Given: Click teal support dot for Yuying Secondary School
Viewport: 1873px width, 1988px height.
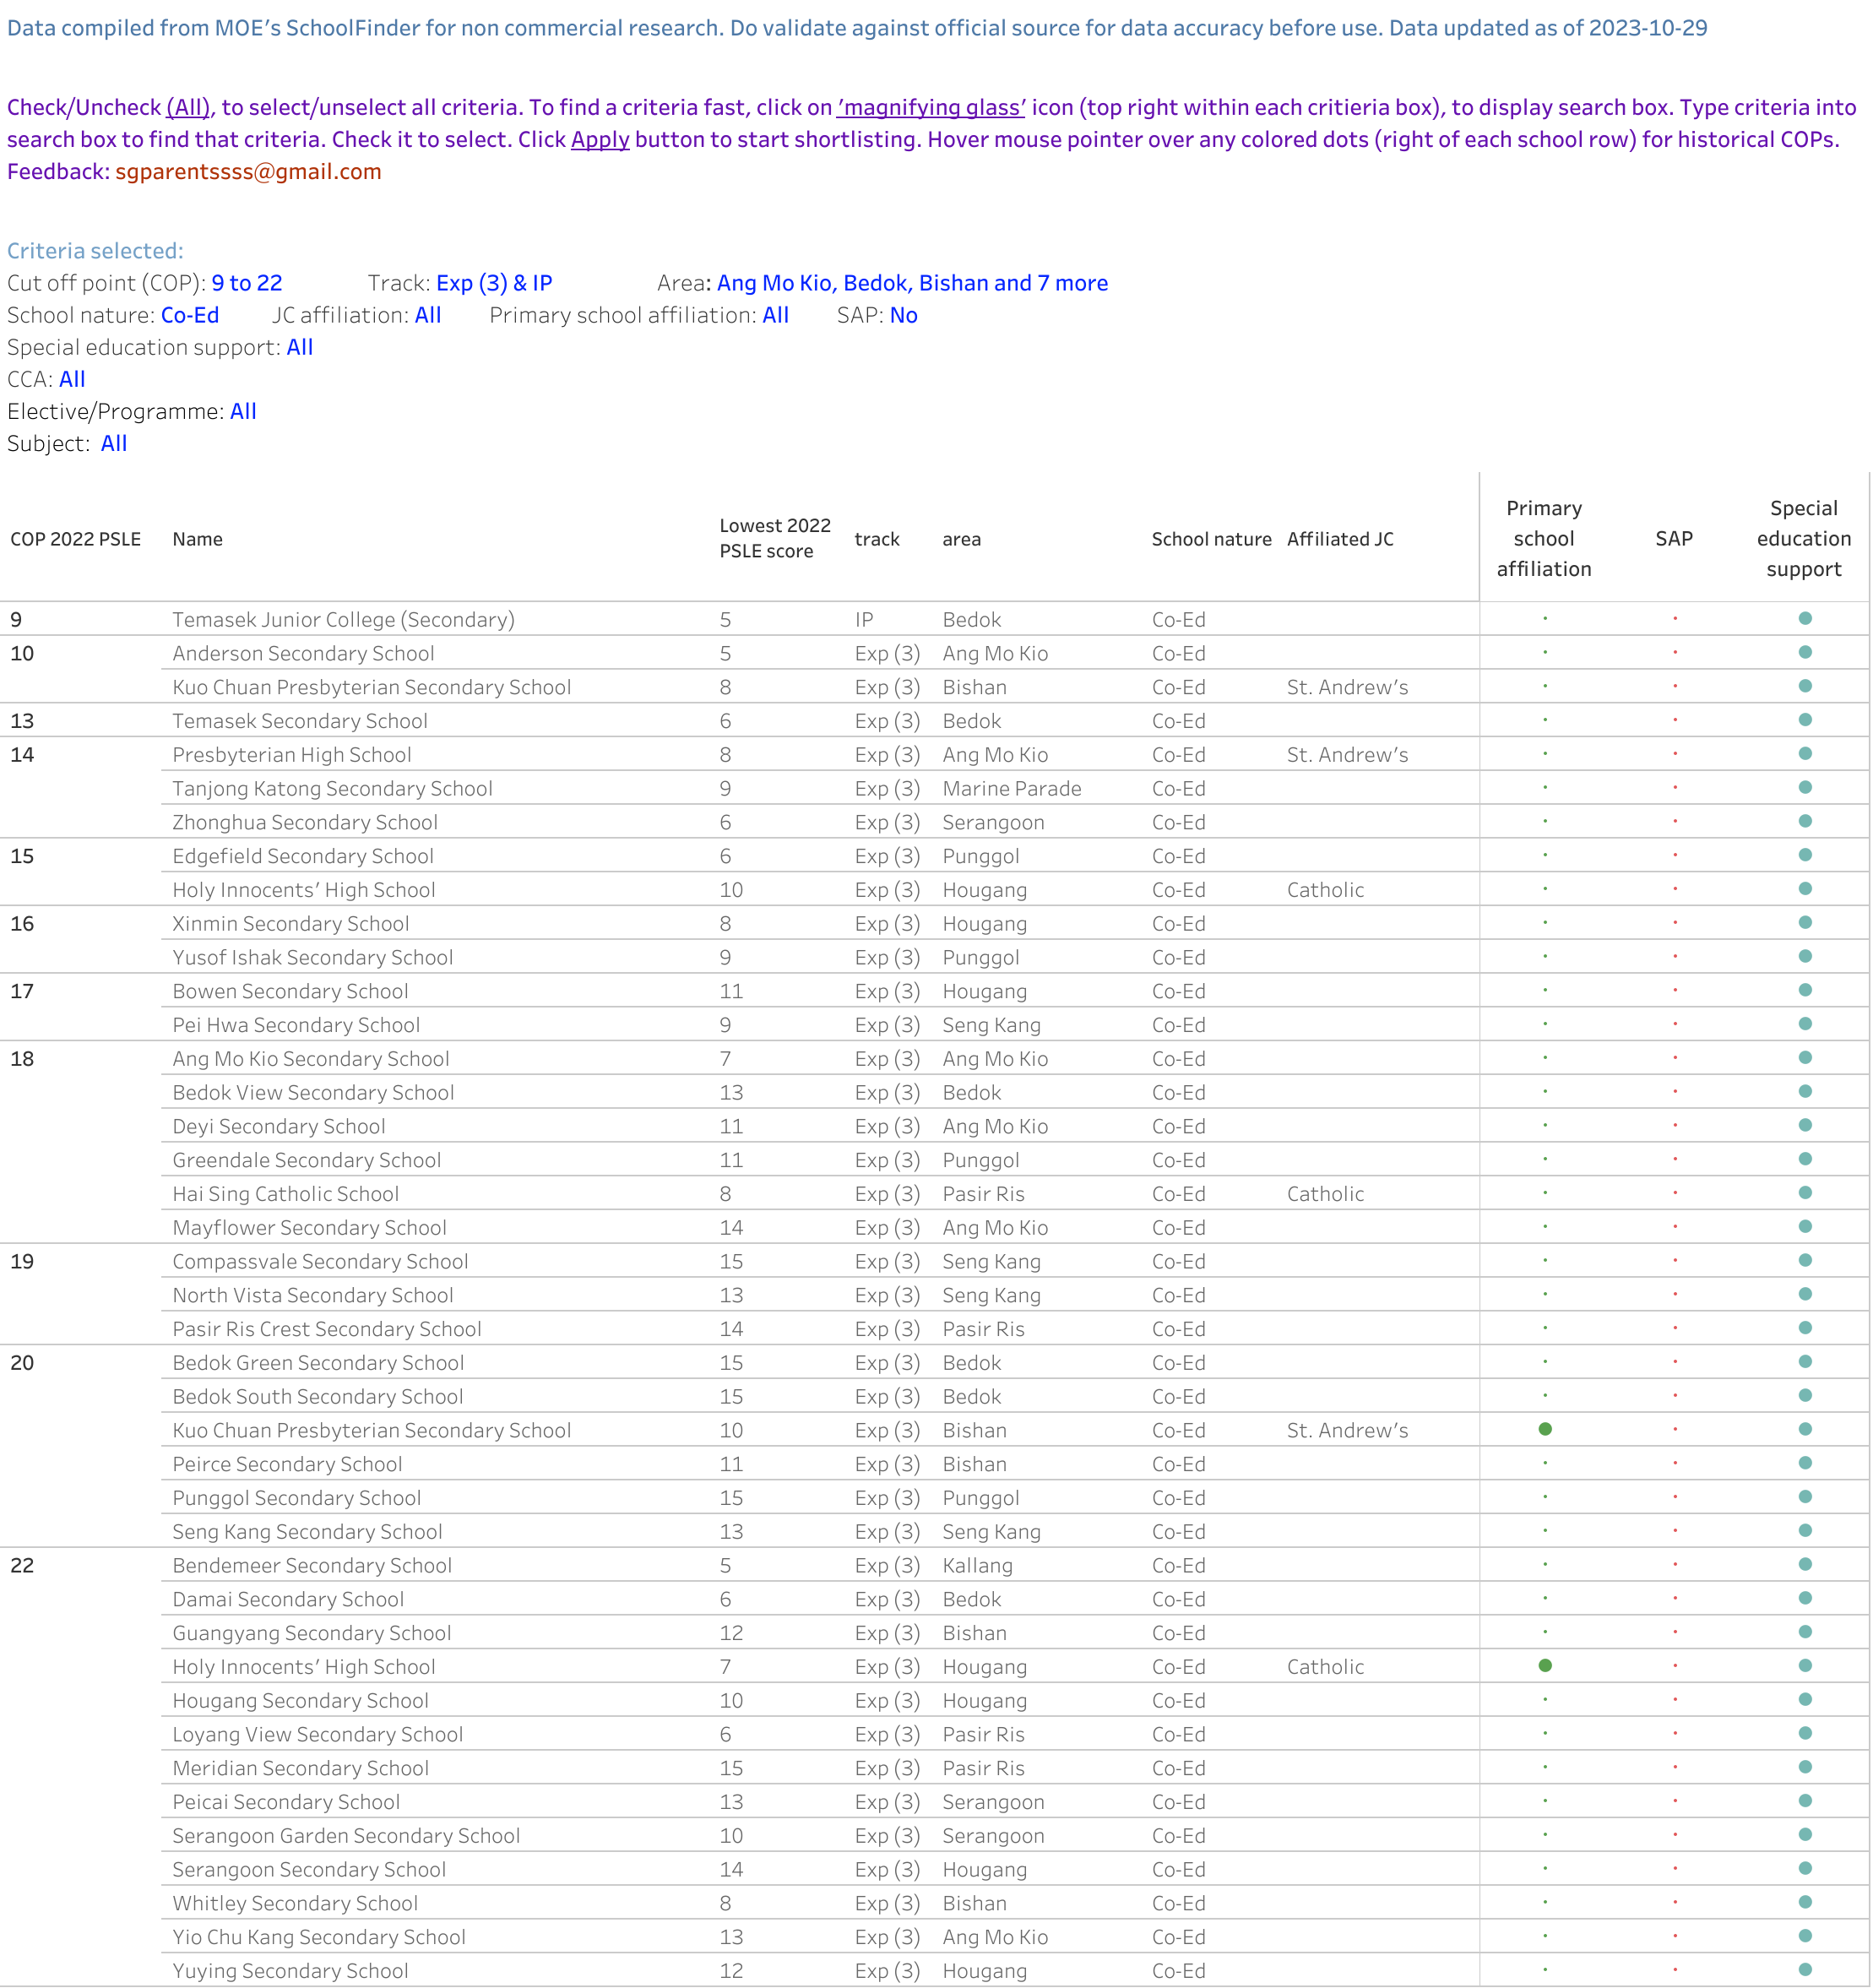Looking at the screenshot, I should [x=1804, y=1970].
